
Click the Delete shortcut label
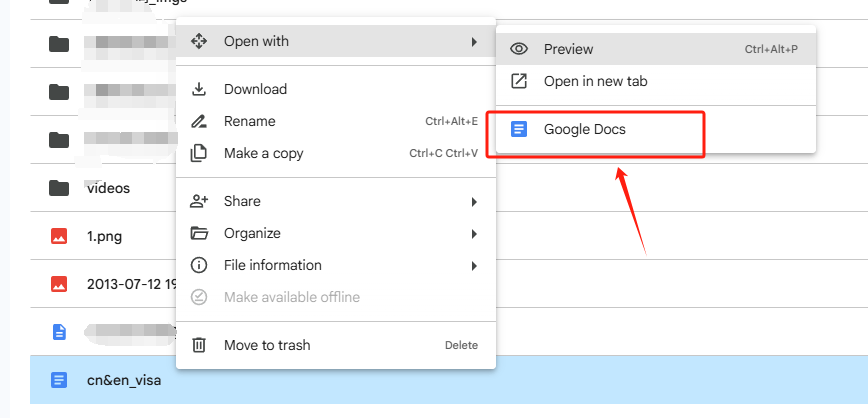coord(461,345)
